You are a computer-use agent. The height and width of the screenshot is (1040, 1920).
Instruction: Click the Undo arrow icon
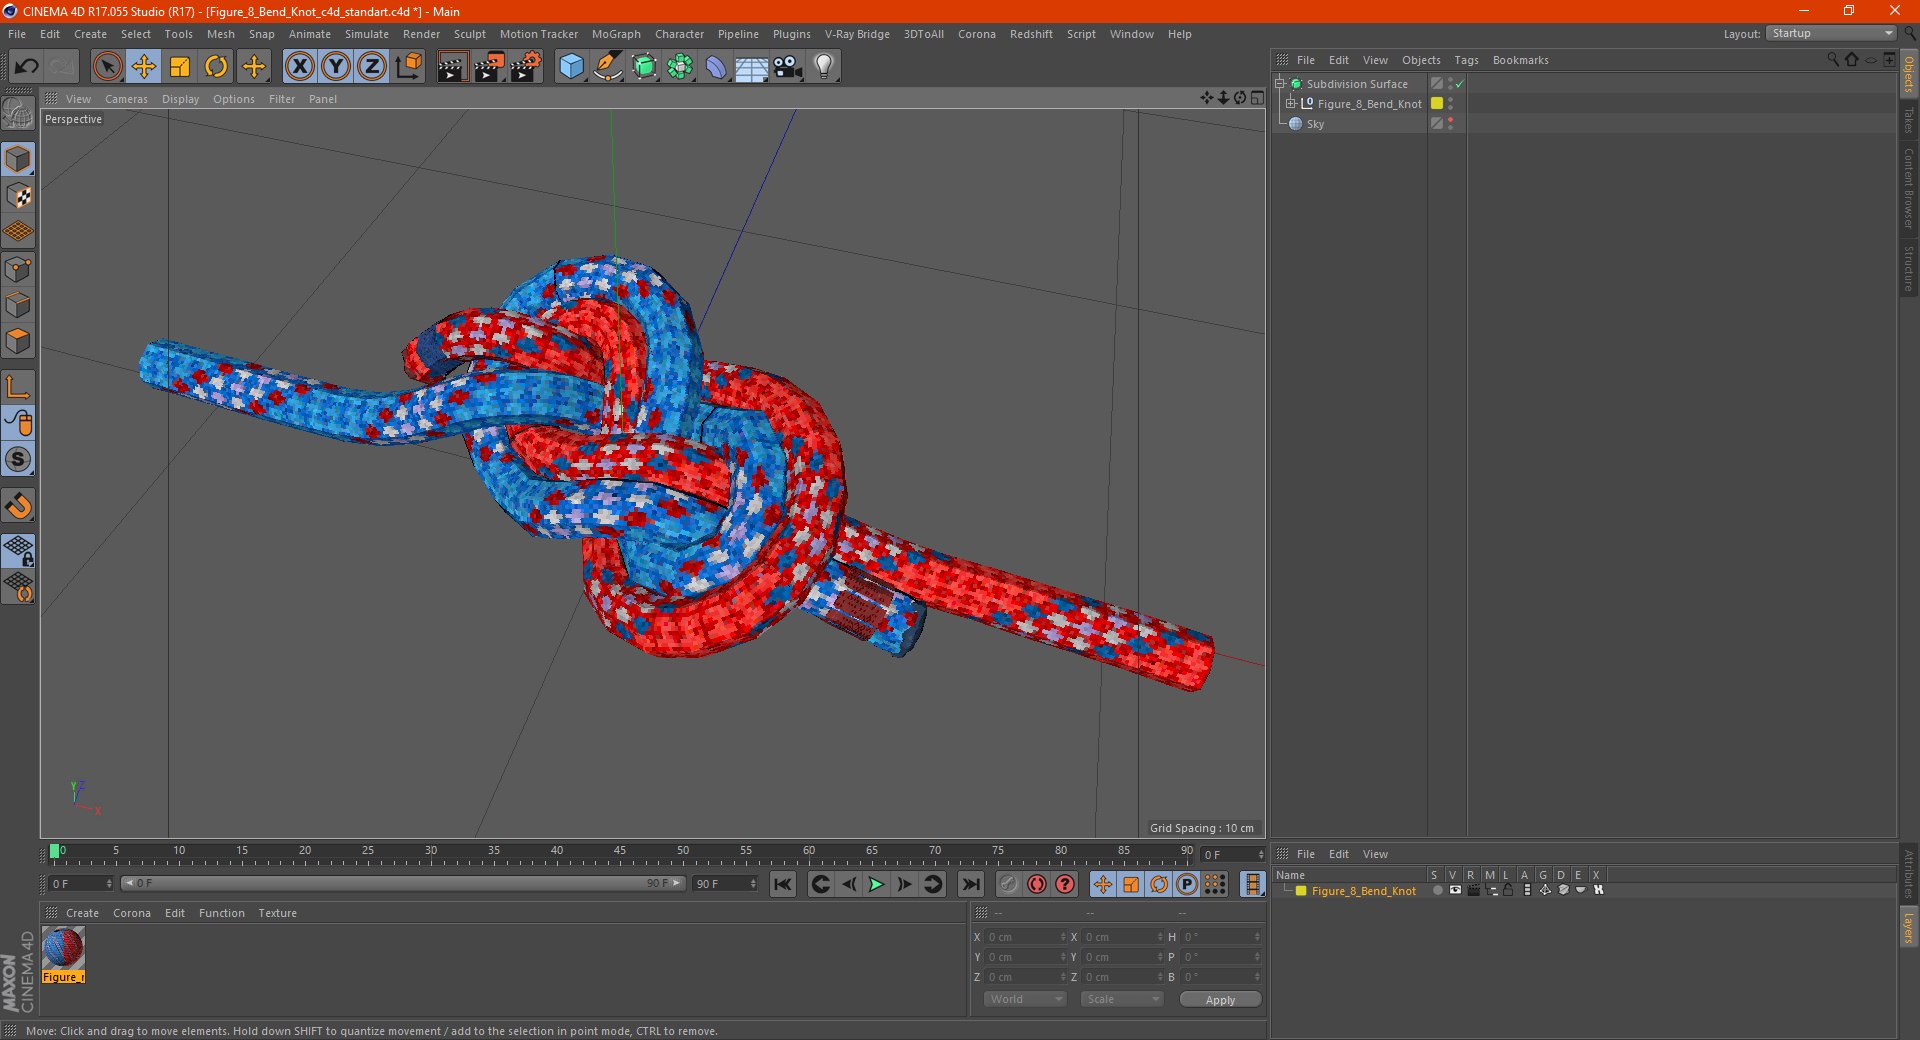[27, 67]
